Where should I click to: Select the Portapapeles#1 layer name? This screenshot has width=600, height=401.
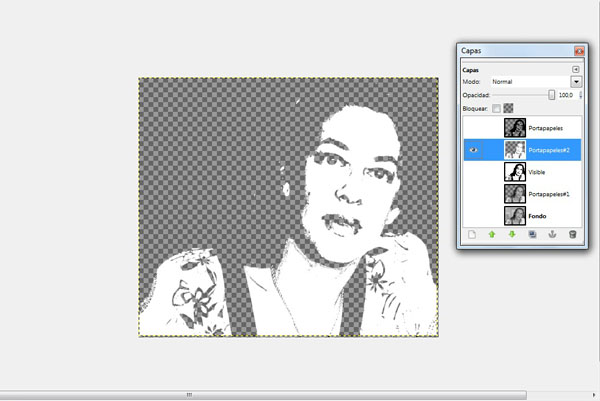point(549,194)
